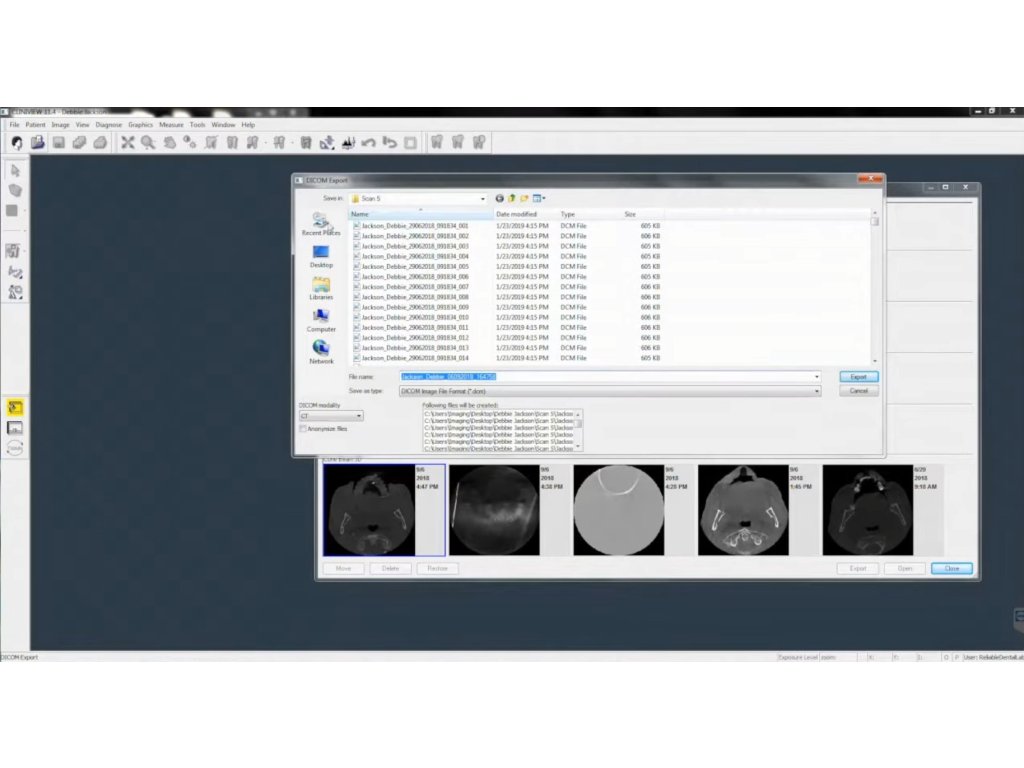Sort by the Size column header
The image size is (1024, 768).
click(x=643, y=214)
